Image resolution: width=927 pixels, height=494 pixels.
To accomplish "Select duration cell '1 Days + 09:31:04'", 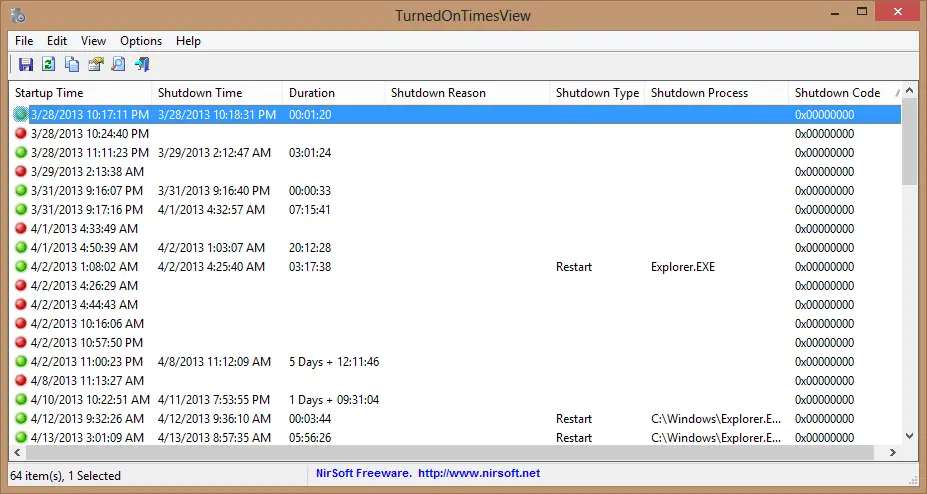I will click(x=334, y=399).
